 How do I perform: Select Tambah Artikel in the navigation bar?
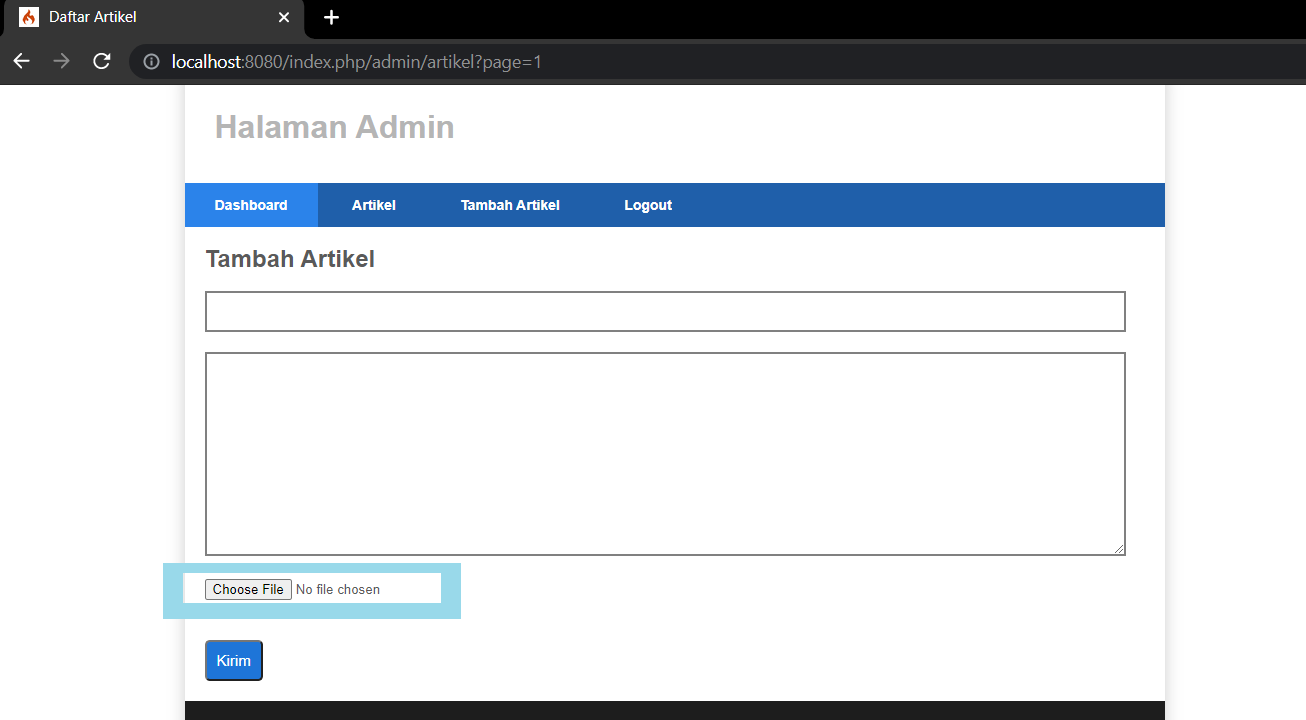pyautogui.click(x=510, y=204)
